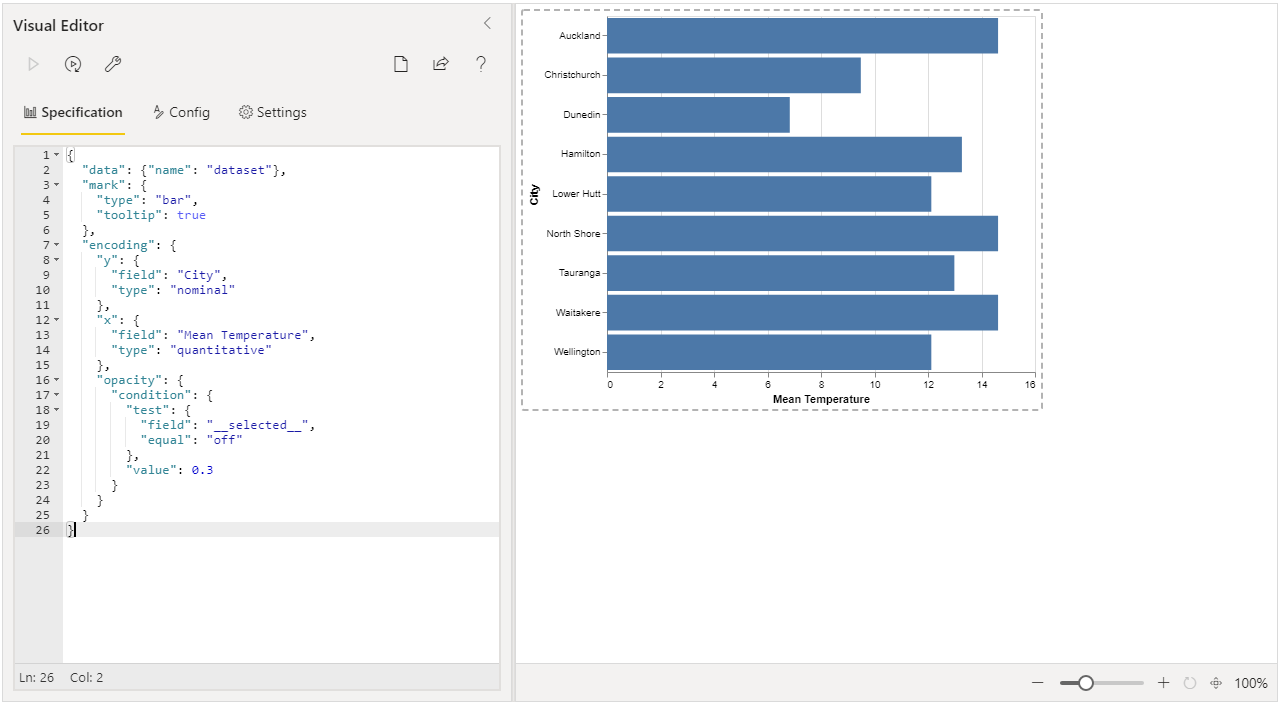Click the "Ln: 26" status bar entry
This screenshot has width=1280, height=704.
(x=36, y=678)
